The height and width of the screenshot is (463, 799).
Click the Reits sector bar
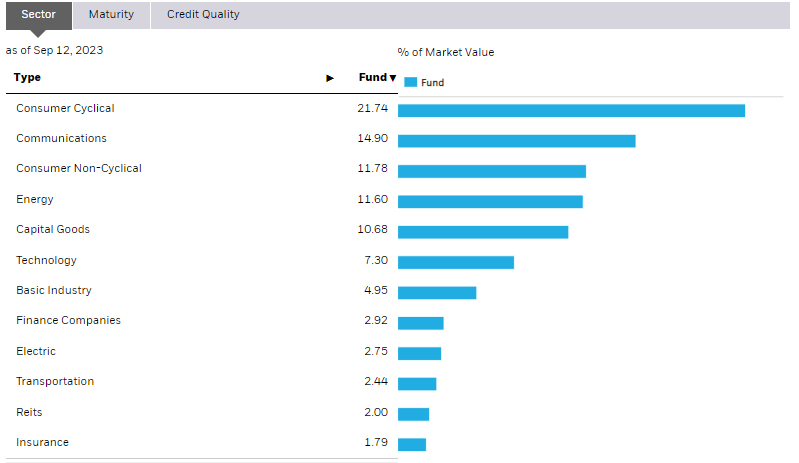coord(413,414)
